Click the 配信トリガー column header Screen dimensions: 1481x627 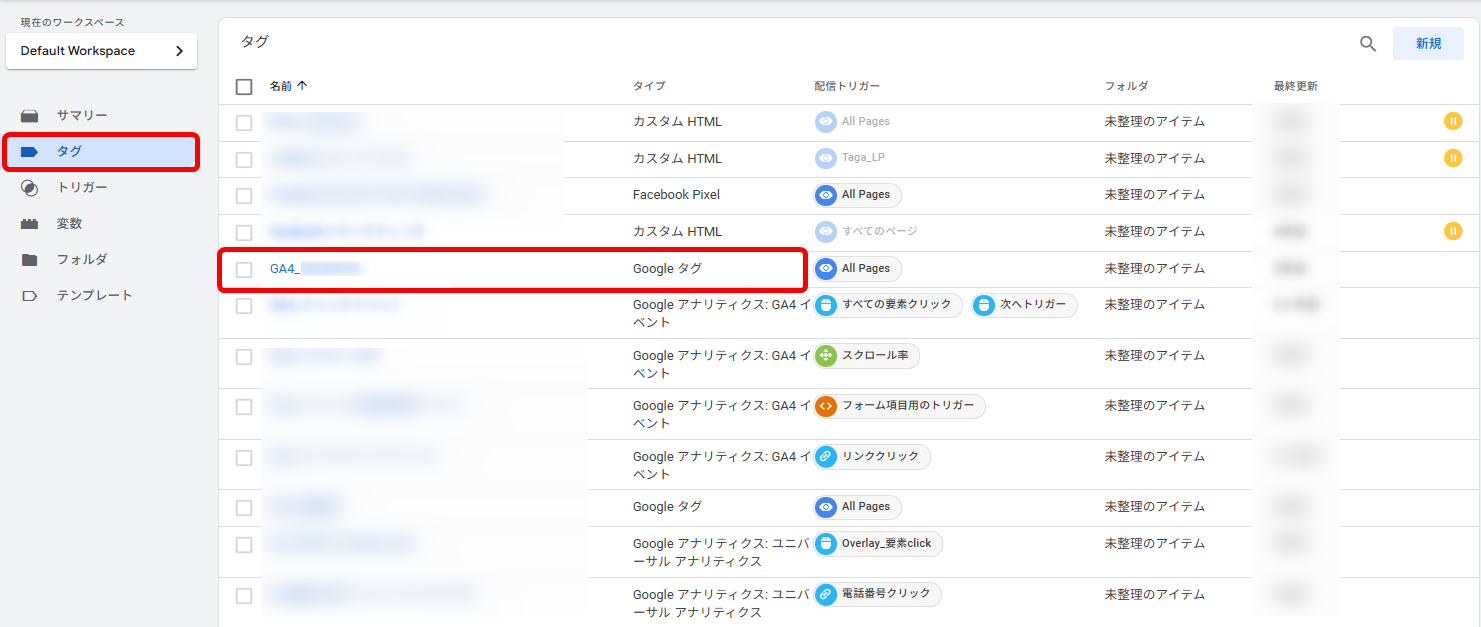[847, 87]
